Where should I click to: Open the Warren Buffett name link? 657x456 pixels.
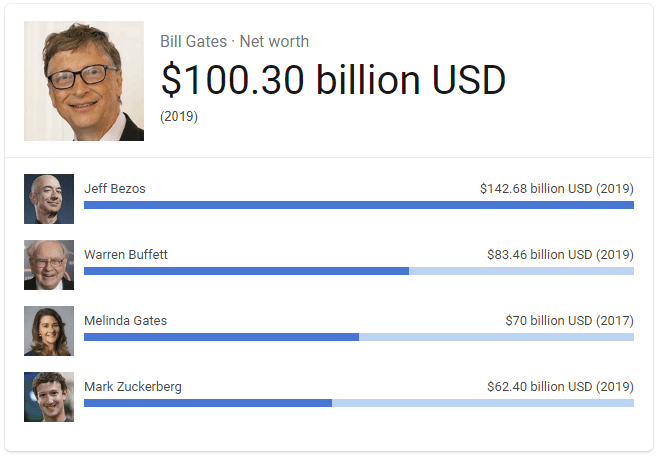pyautogui.click(x=126, y=255)
